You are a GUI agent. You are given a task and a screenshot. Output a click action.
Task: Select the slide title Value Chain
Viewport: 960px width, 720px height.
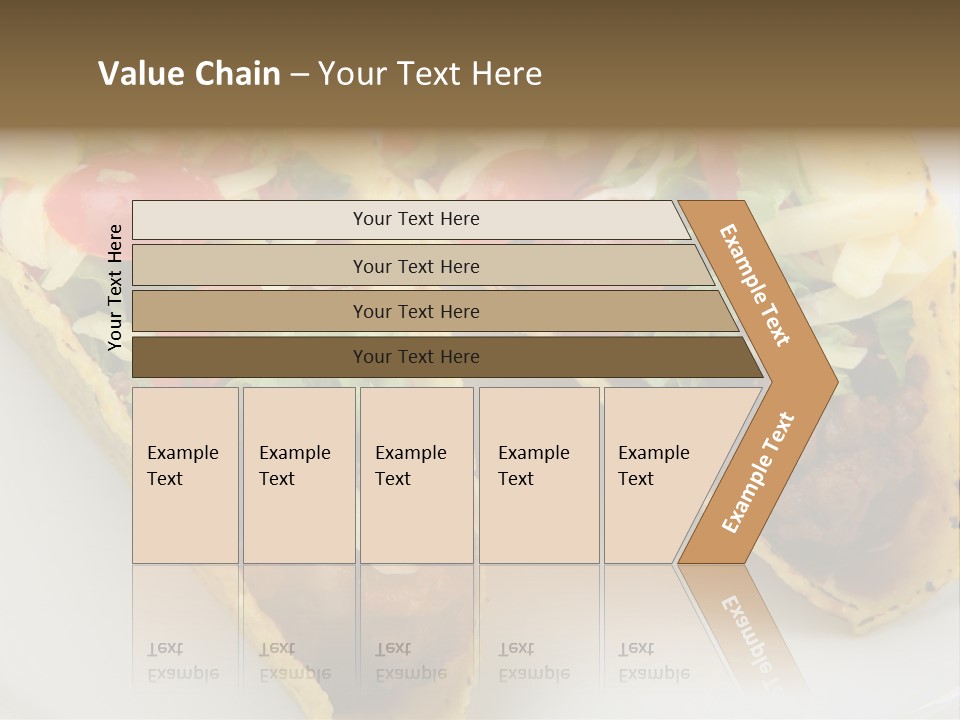(x=189, y=73)
